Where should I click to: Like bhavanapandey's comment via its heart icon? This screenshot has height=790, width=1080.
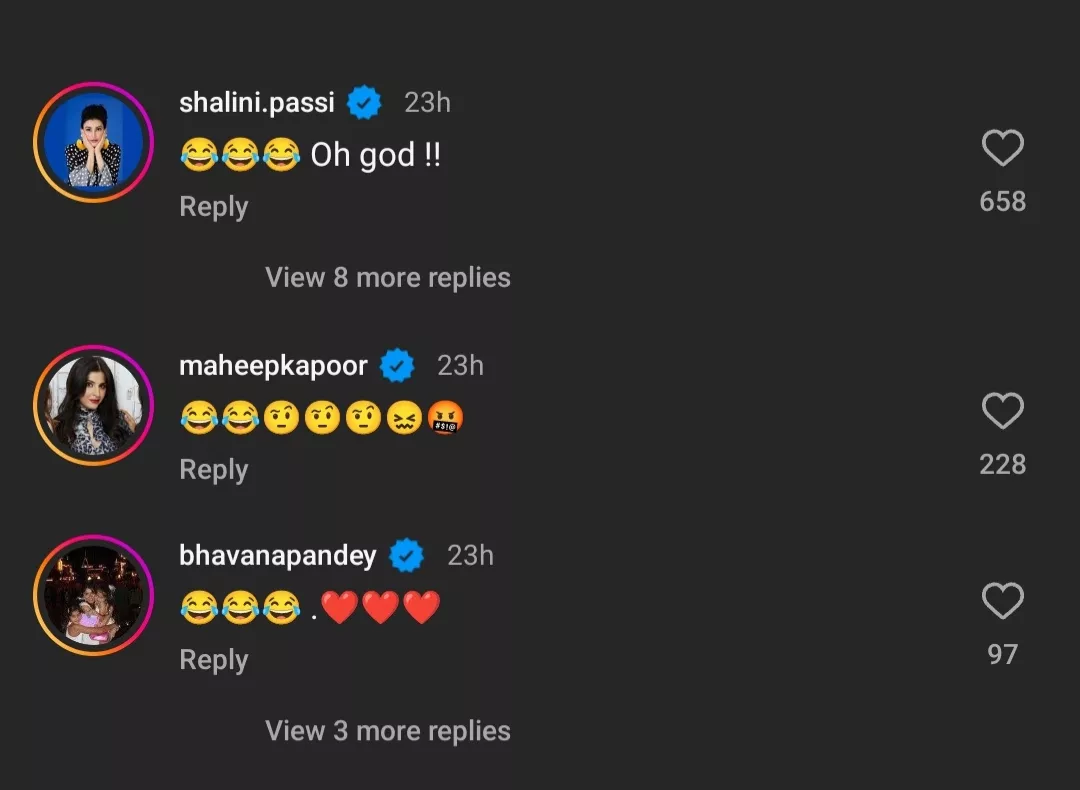coord(1003,600)
